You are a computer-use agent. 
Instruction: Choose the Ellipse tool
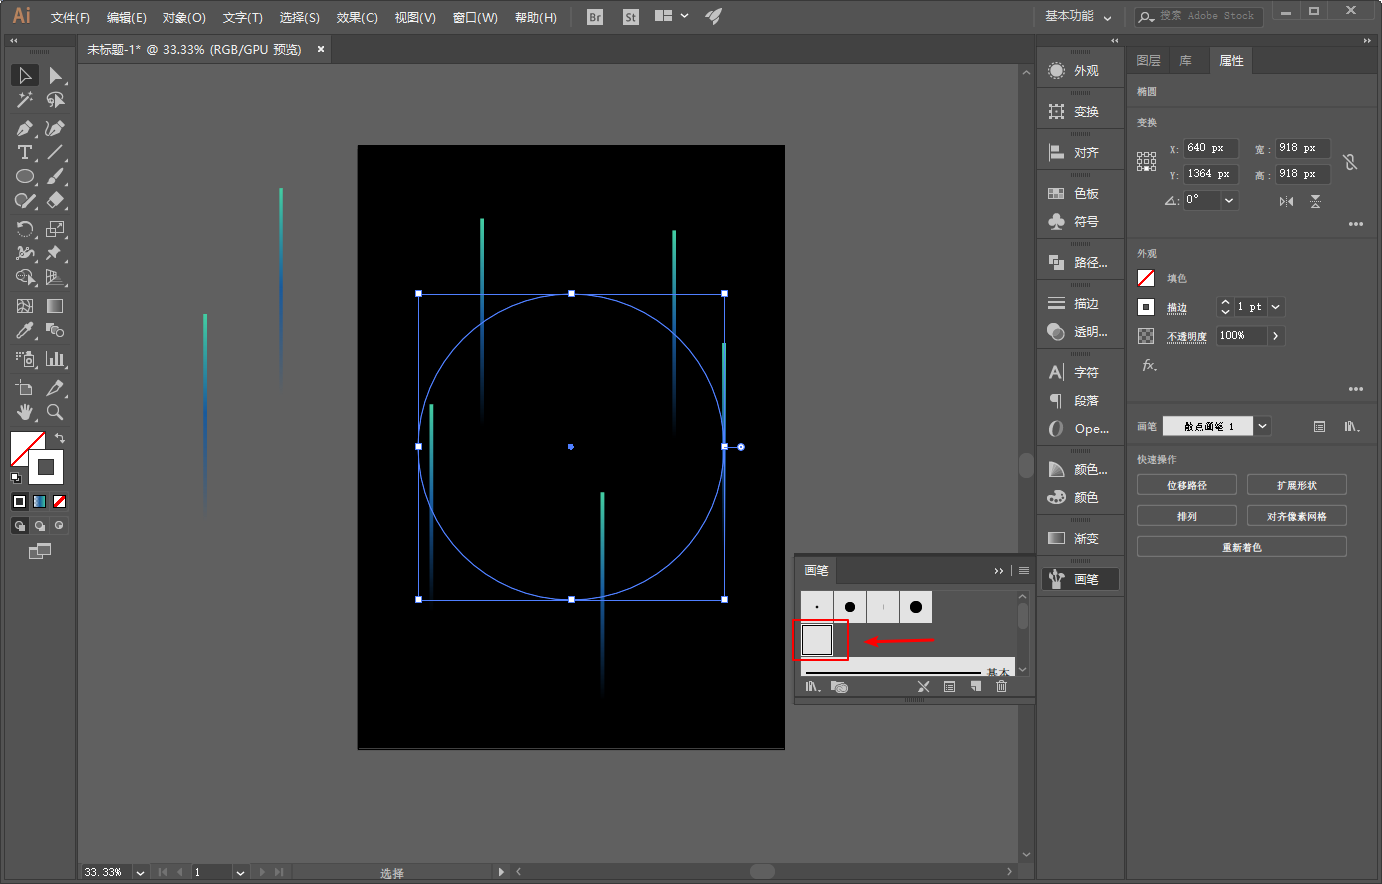point(25,177)
